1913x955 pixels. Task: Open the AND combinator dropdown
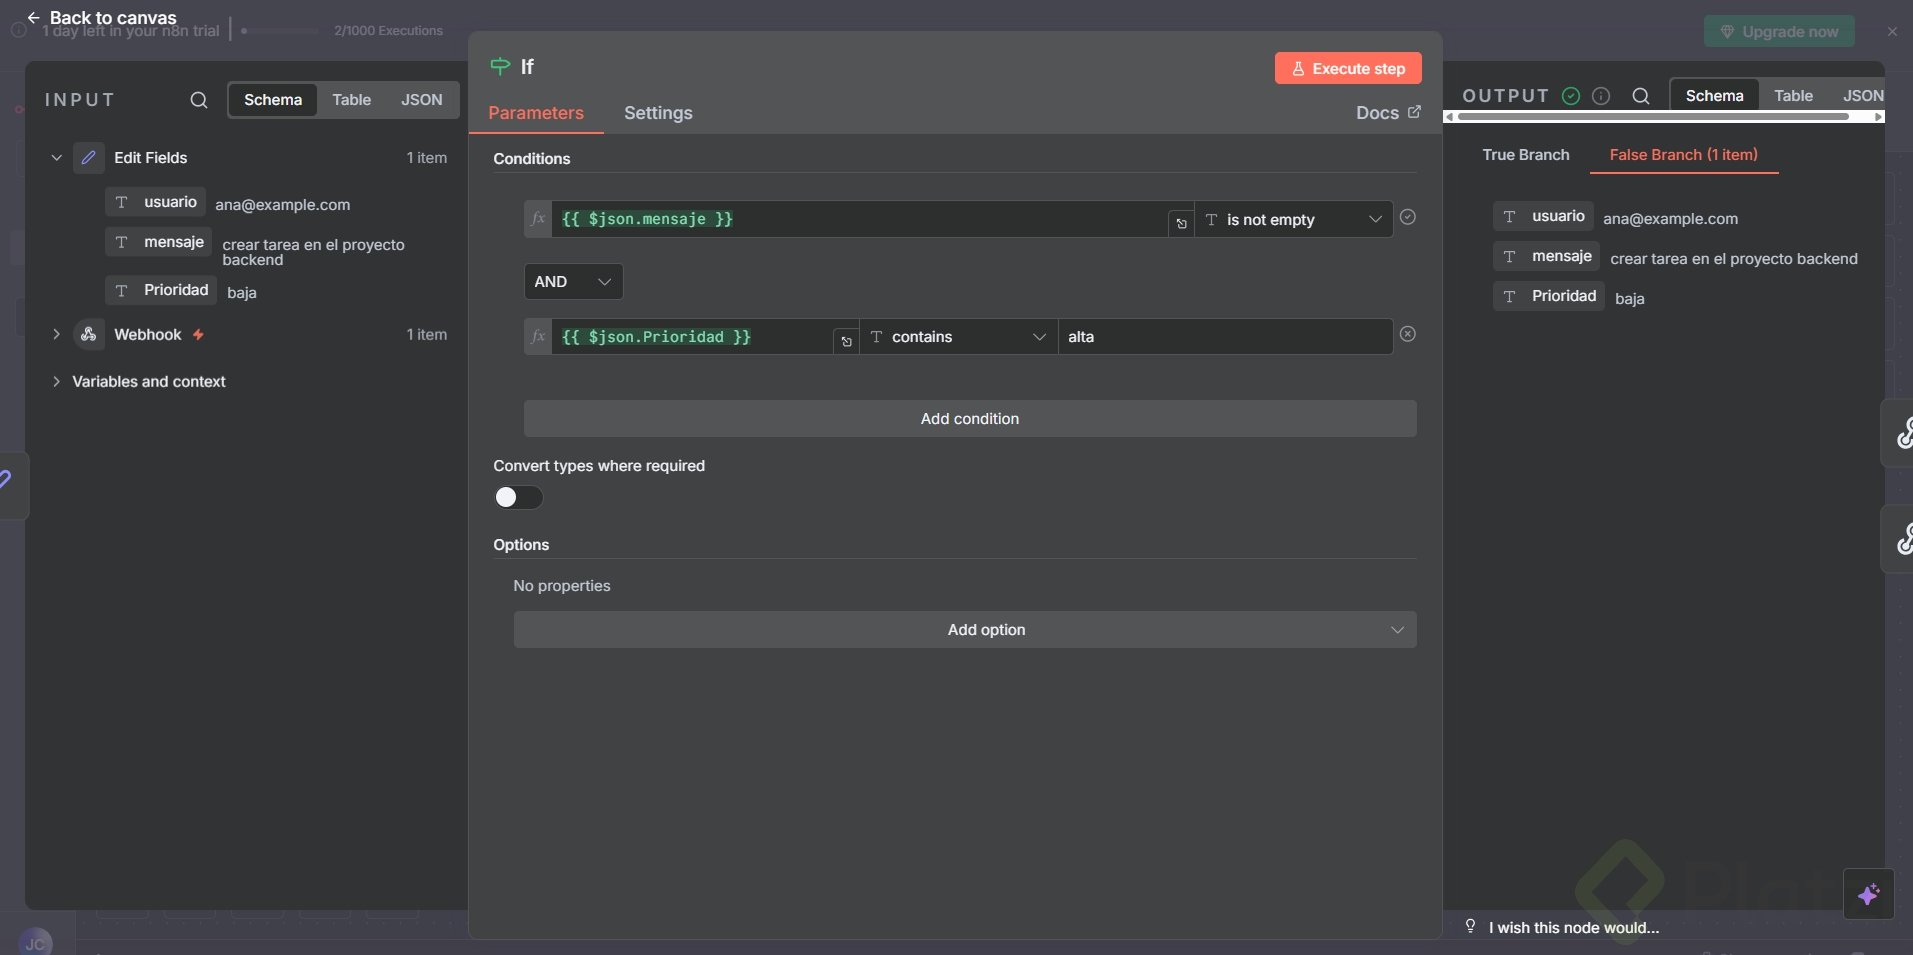[x=573, y=282]
